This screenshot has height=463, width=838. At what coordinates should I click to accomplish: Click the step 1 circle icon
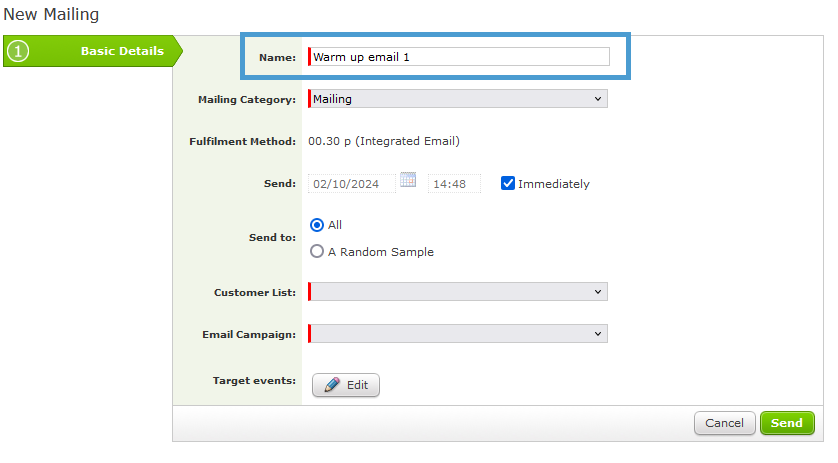pos(18,51)
